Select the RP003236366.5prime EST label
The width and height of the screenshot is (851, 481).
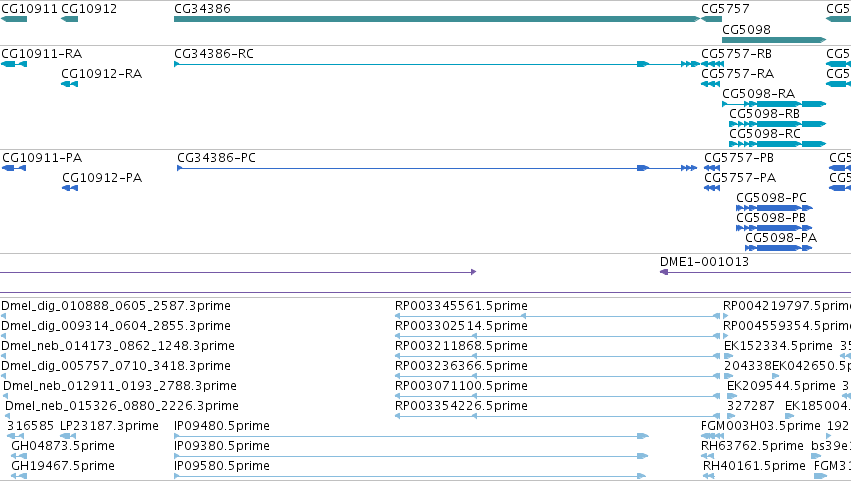(x=461, y=366)
